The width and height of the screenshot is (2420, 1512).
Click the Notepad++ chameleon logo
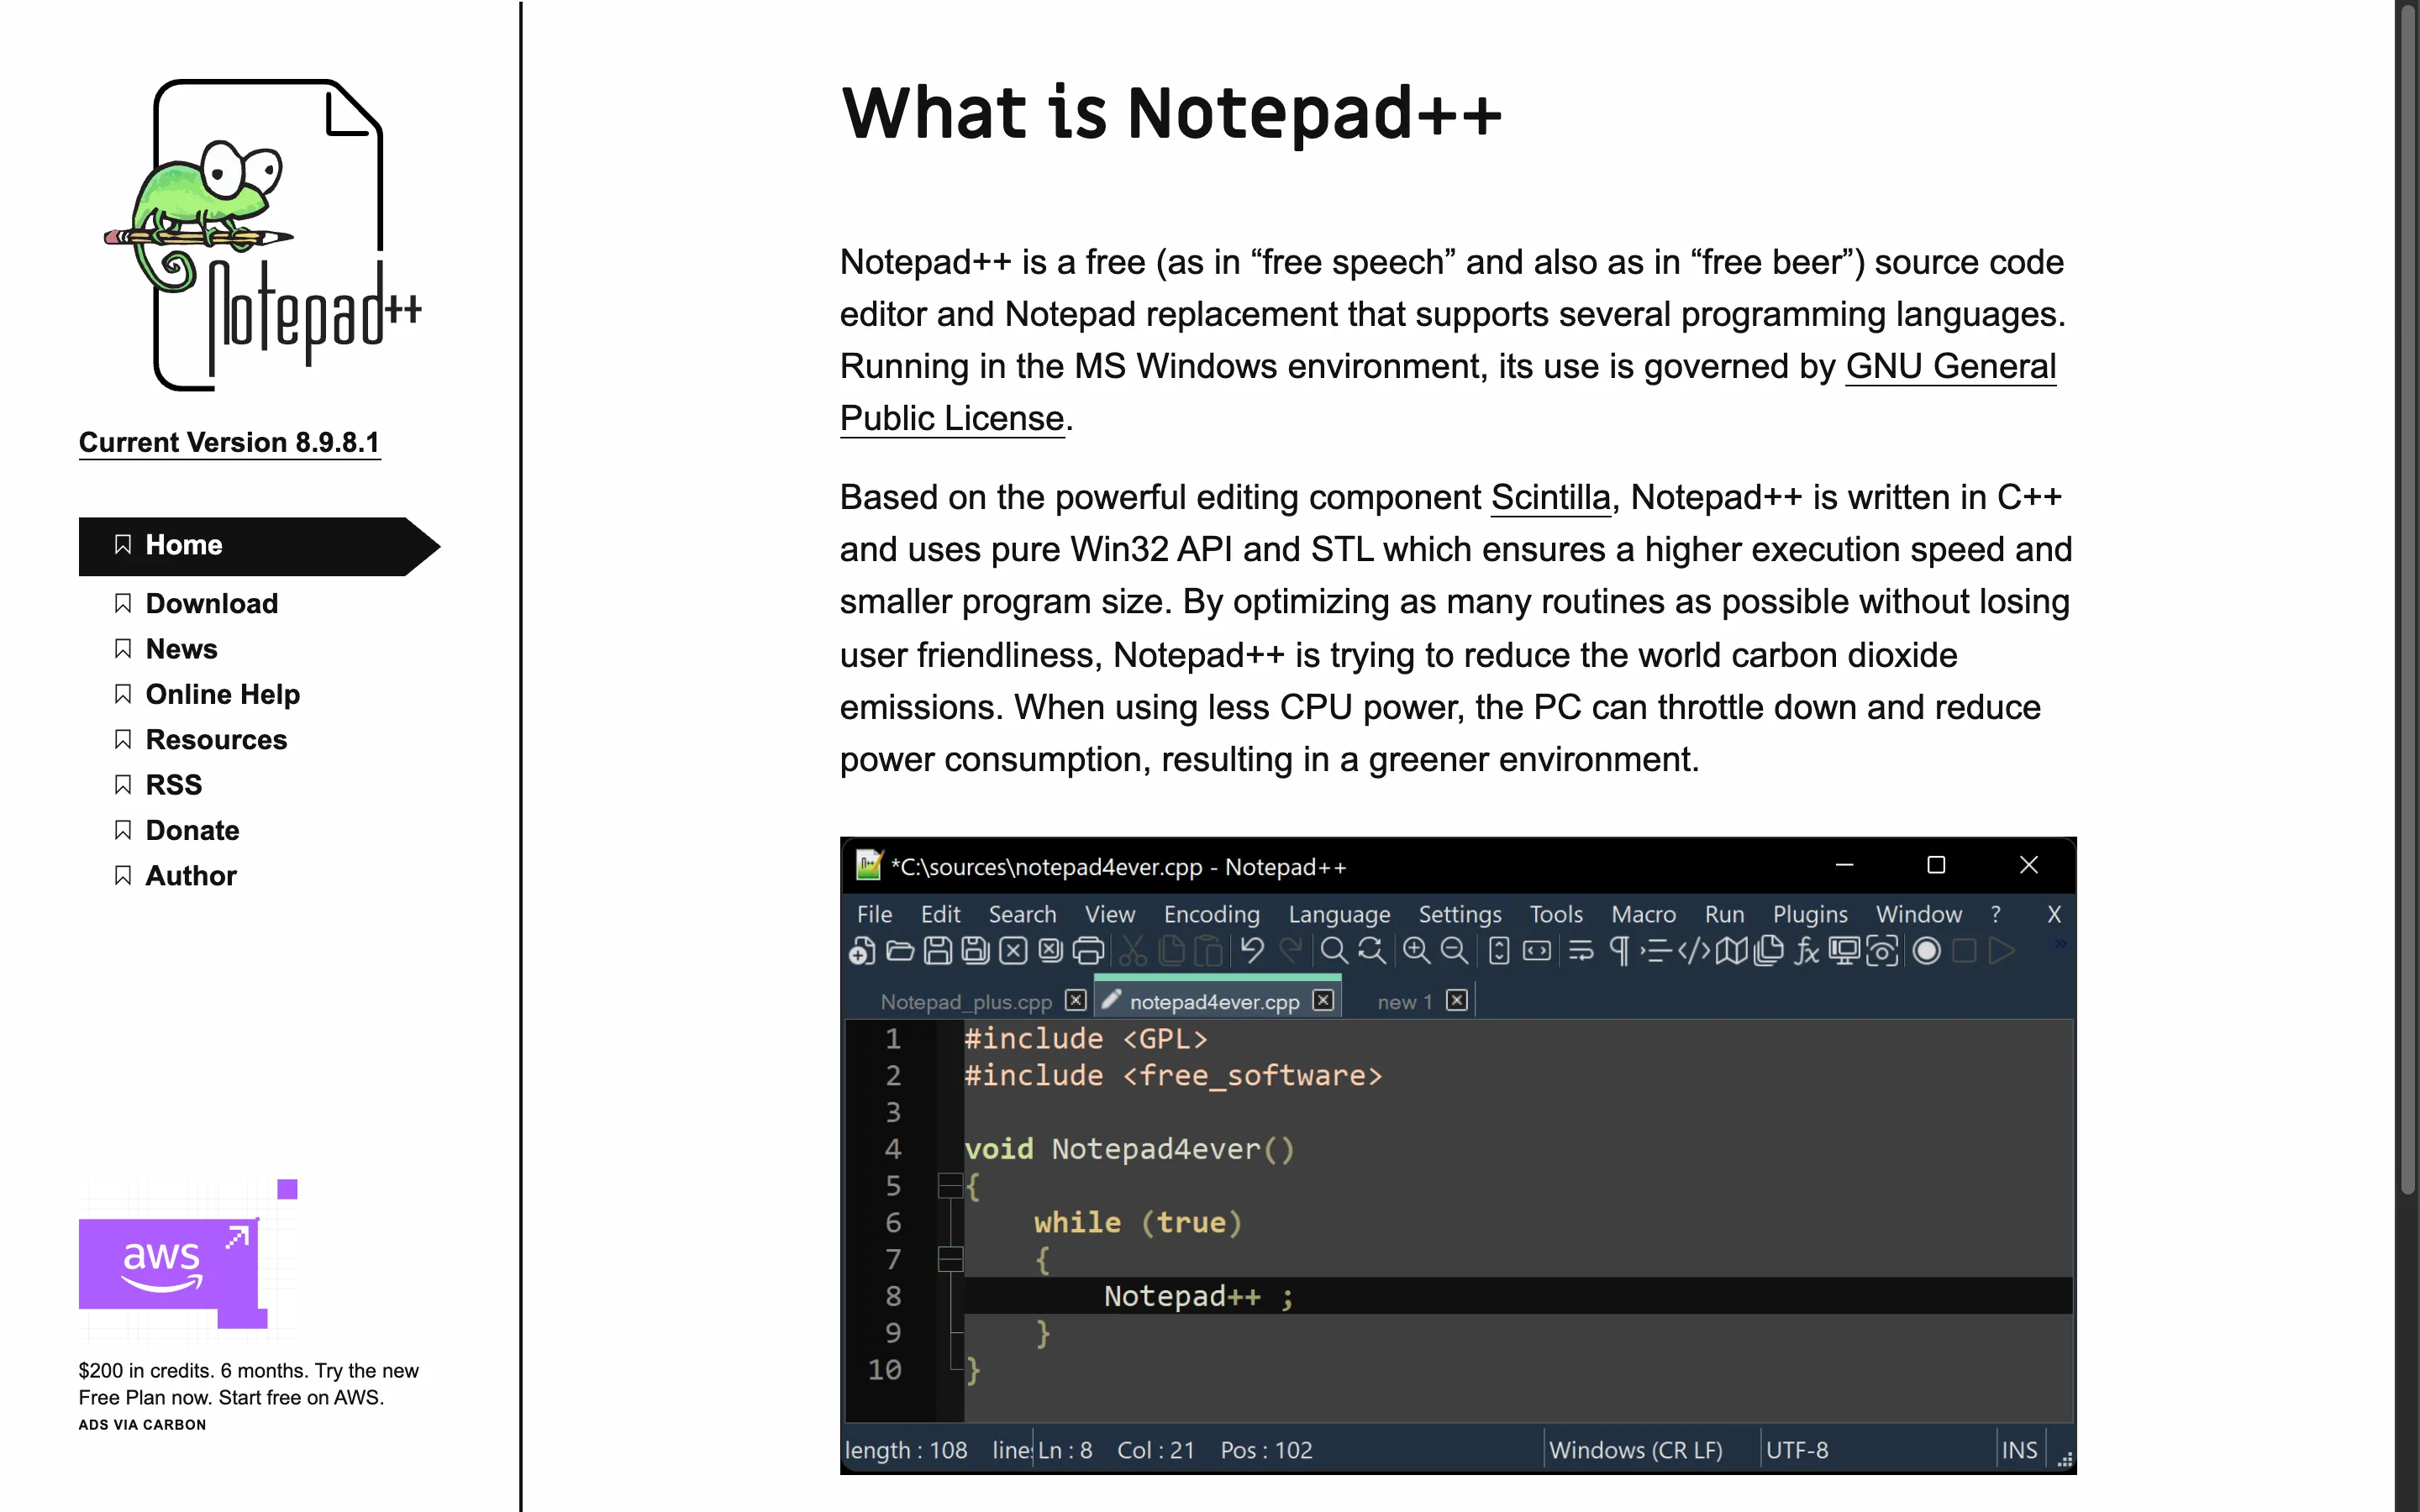point(262,235)
